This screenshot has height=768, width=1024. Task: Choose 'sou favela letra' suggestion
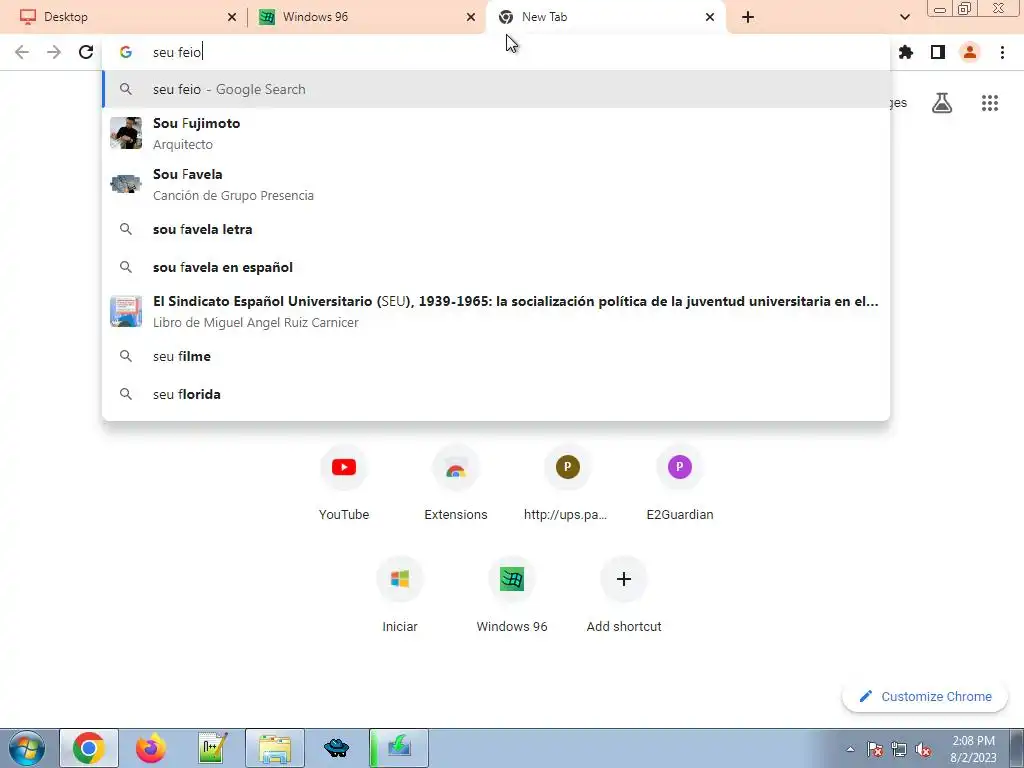coord(496,229)
